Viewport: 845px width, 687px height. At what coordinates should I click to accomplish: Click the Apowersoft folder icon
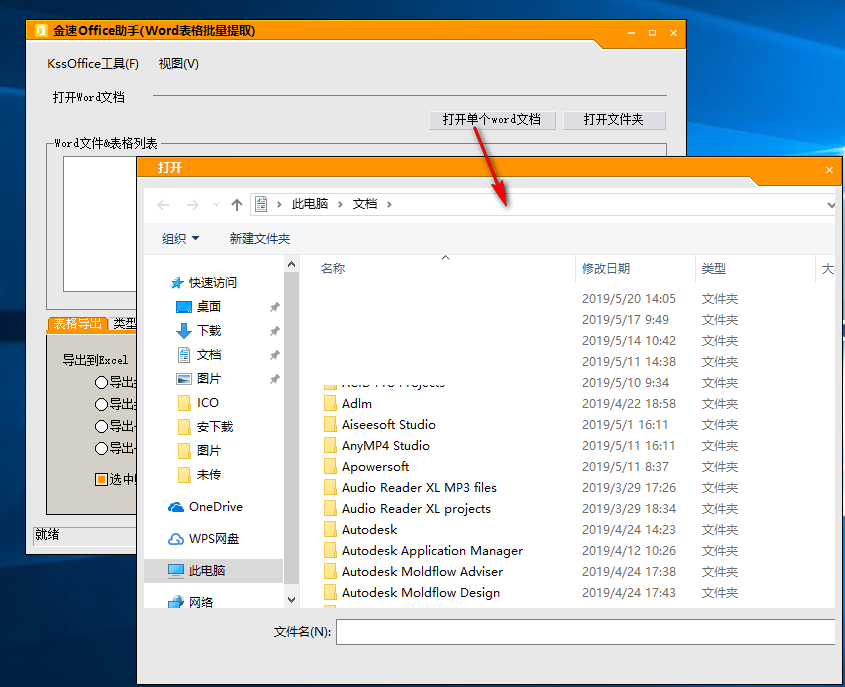point(330,467)
